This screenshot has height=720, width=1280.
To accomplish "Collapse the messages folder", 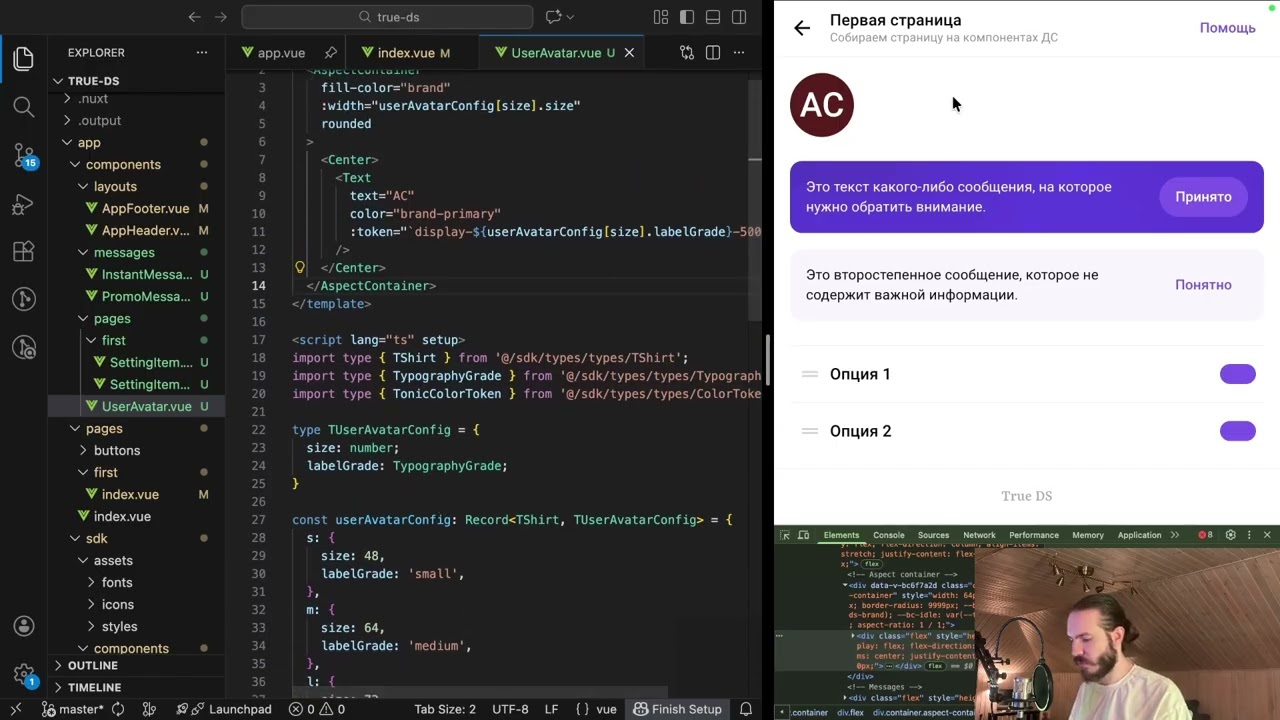I will point(136,252).
